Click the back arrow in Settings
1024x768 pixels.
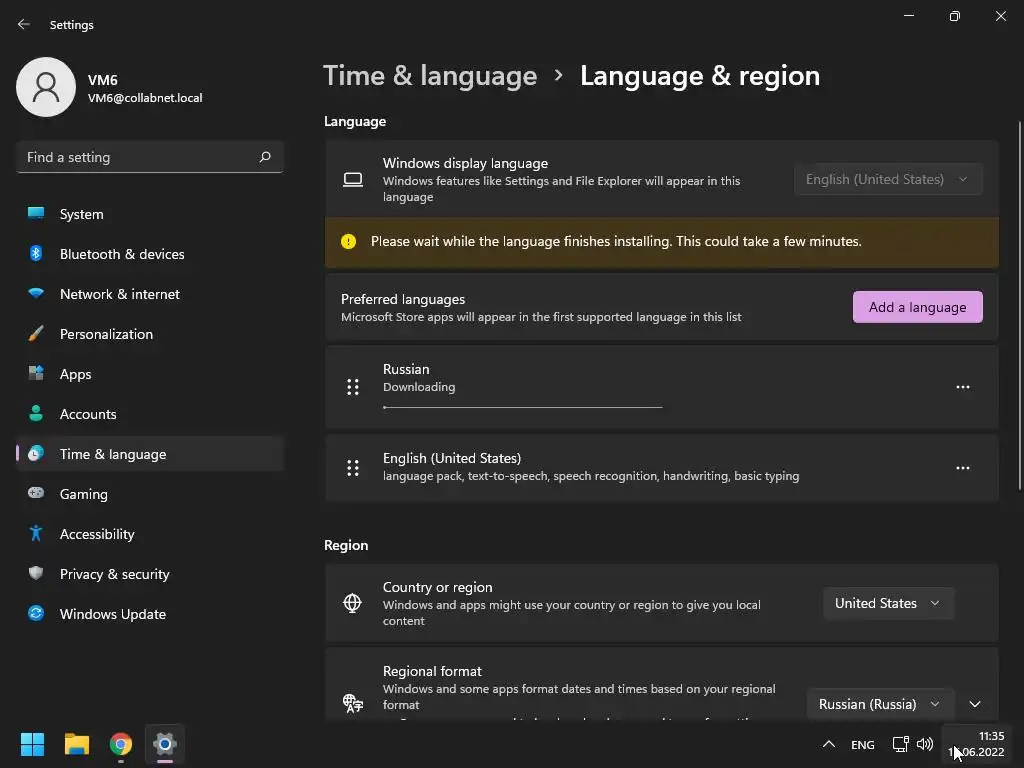point(24,24)
